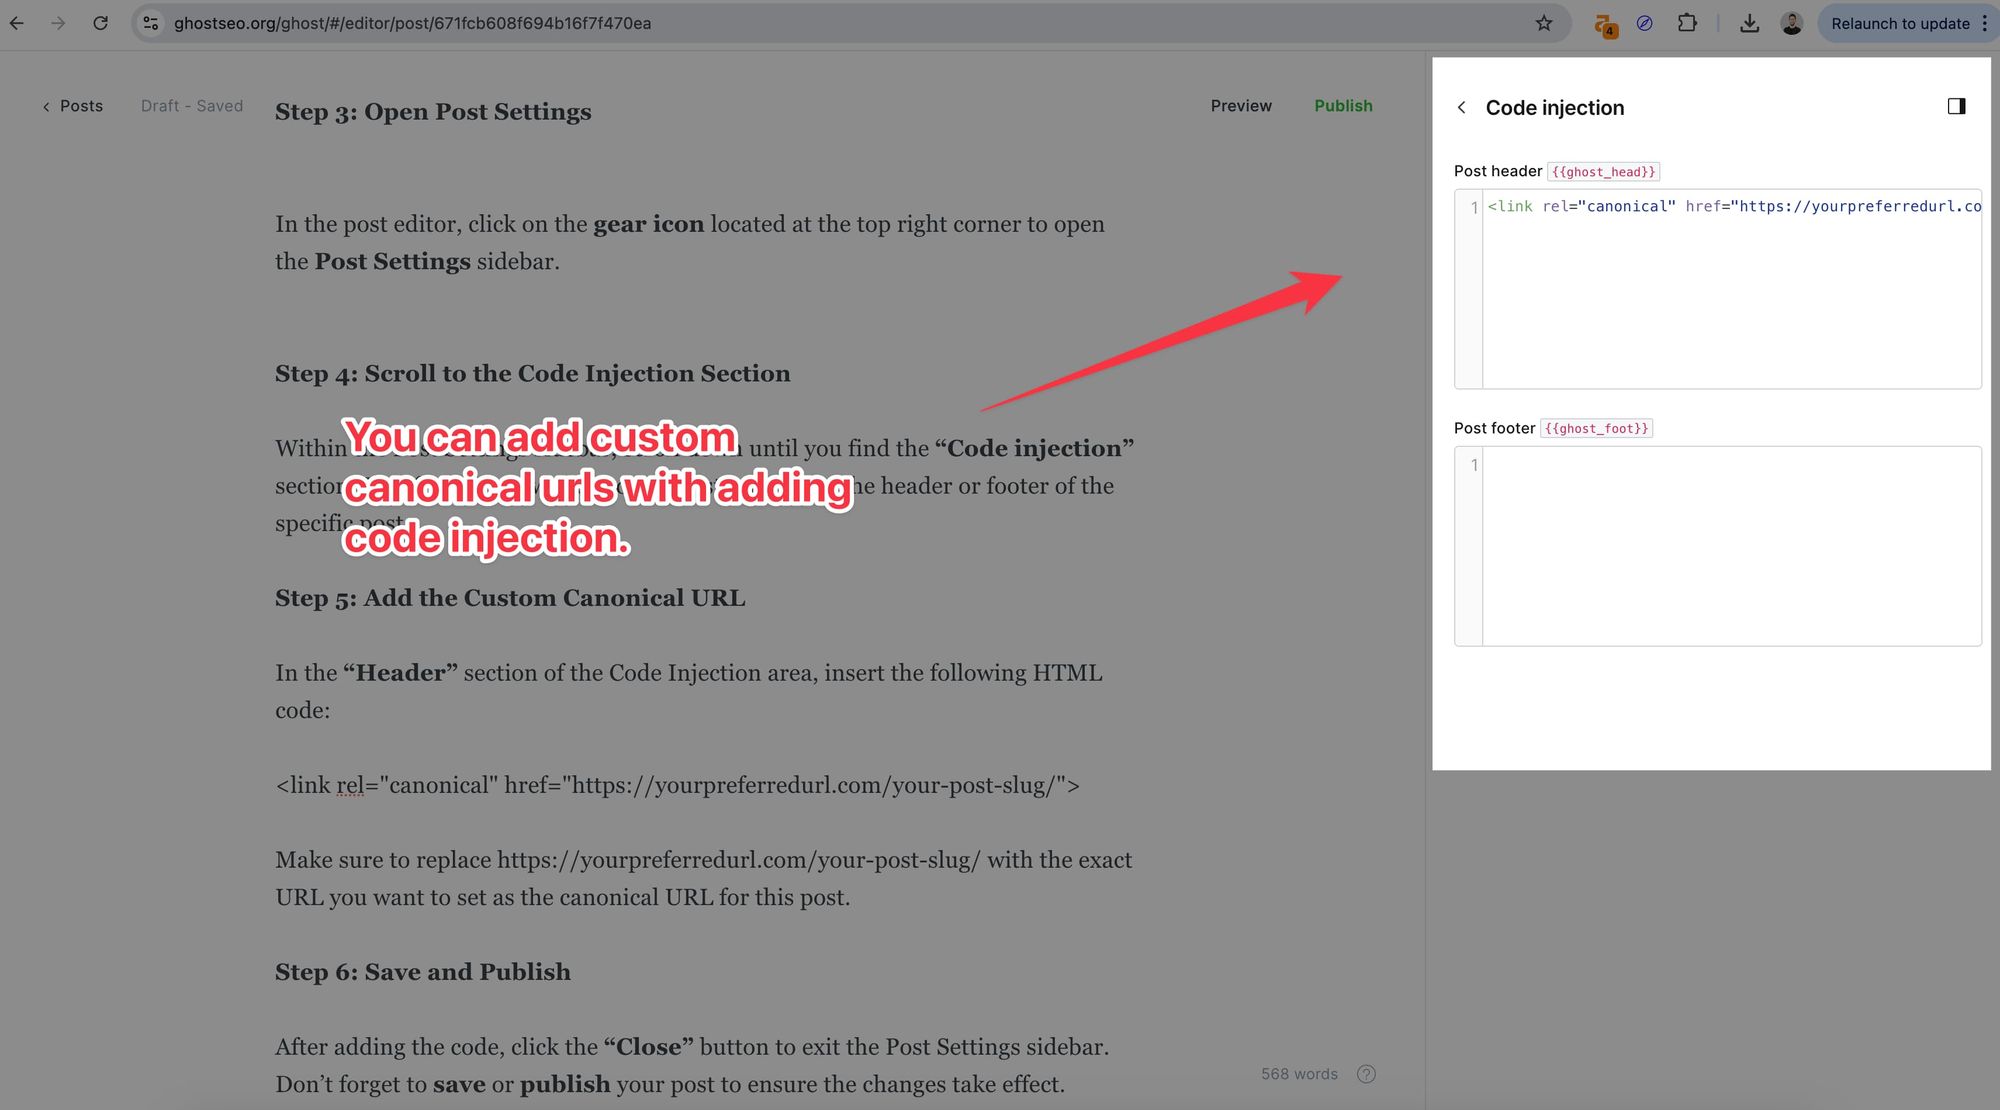Click the browser forward arrow
2000x1110 pixels.
coord(58,23)
